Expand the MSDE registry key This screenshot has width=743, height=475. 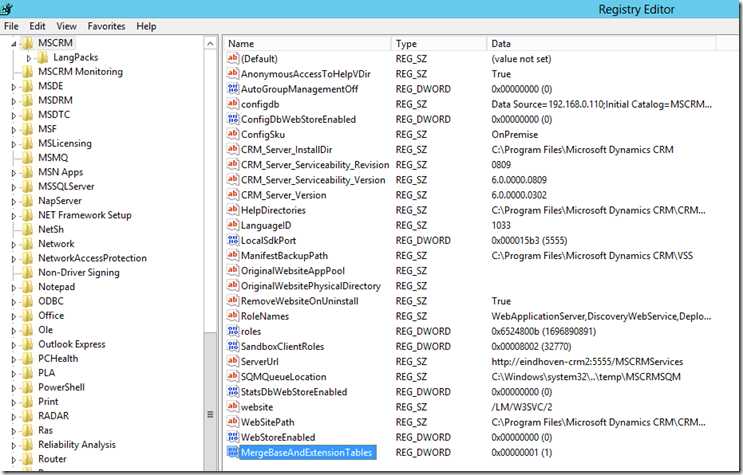pyautogui.click(x=14, y=87)
